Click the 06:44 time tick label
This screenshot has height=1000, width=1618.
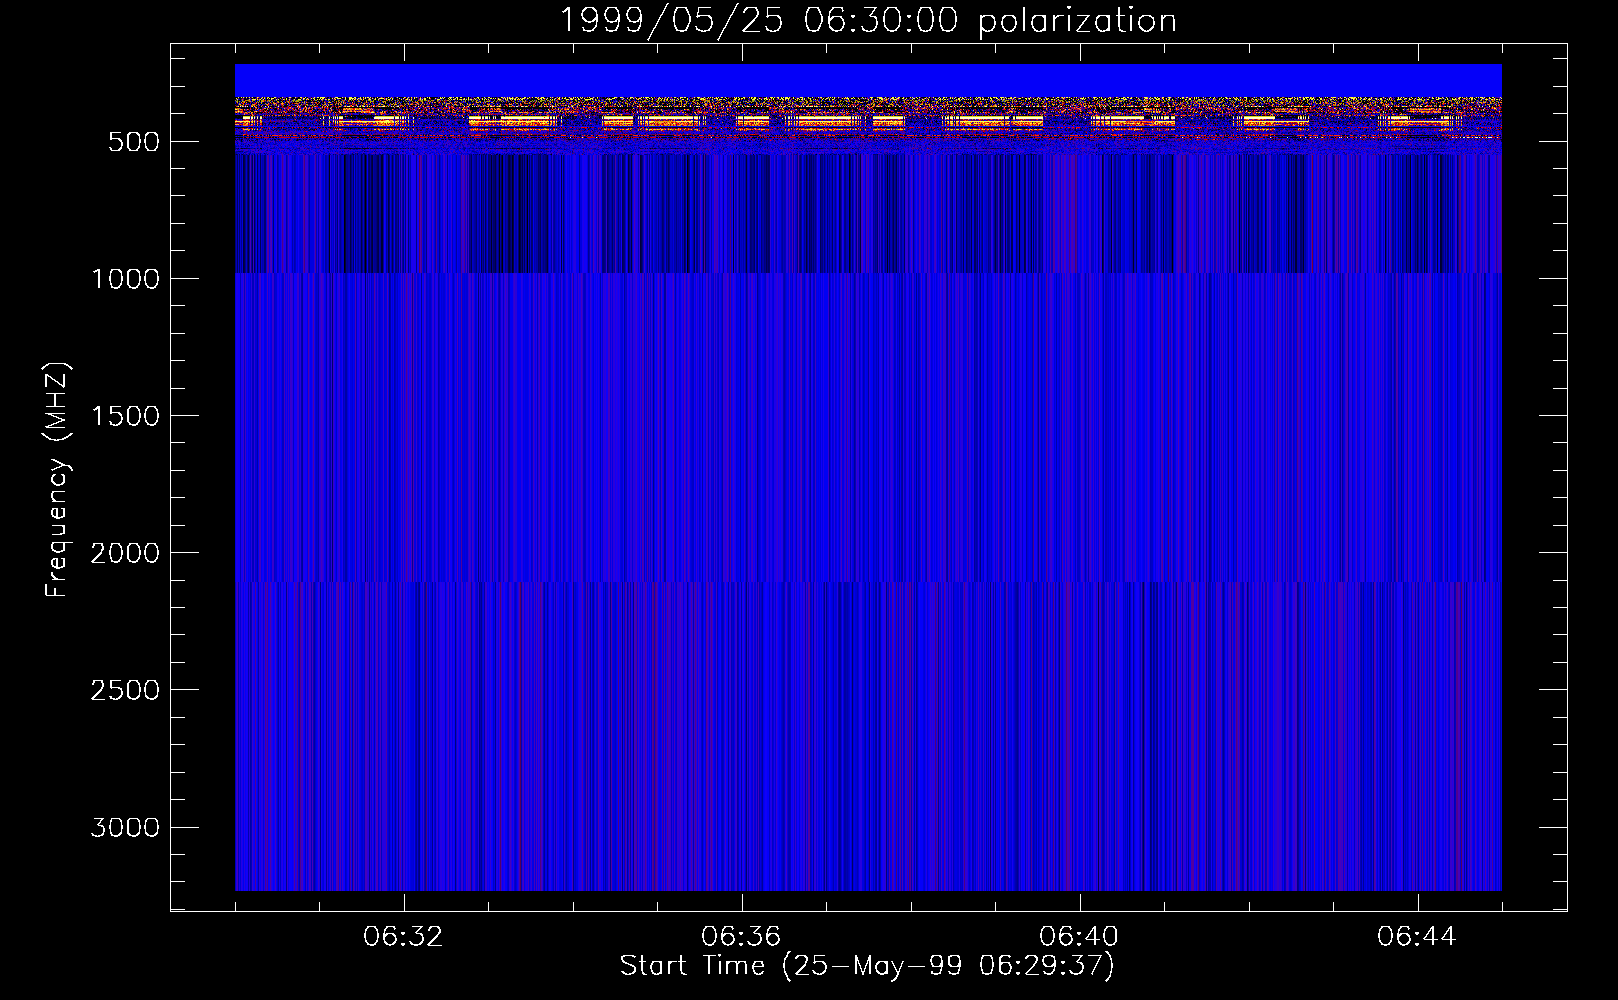(x=1418, y=937)
